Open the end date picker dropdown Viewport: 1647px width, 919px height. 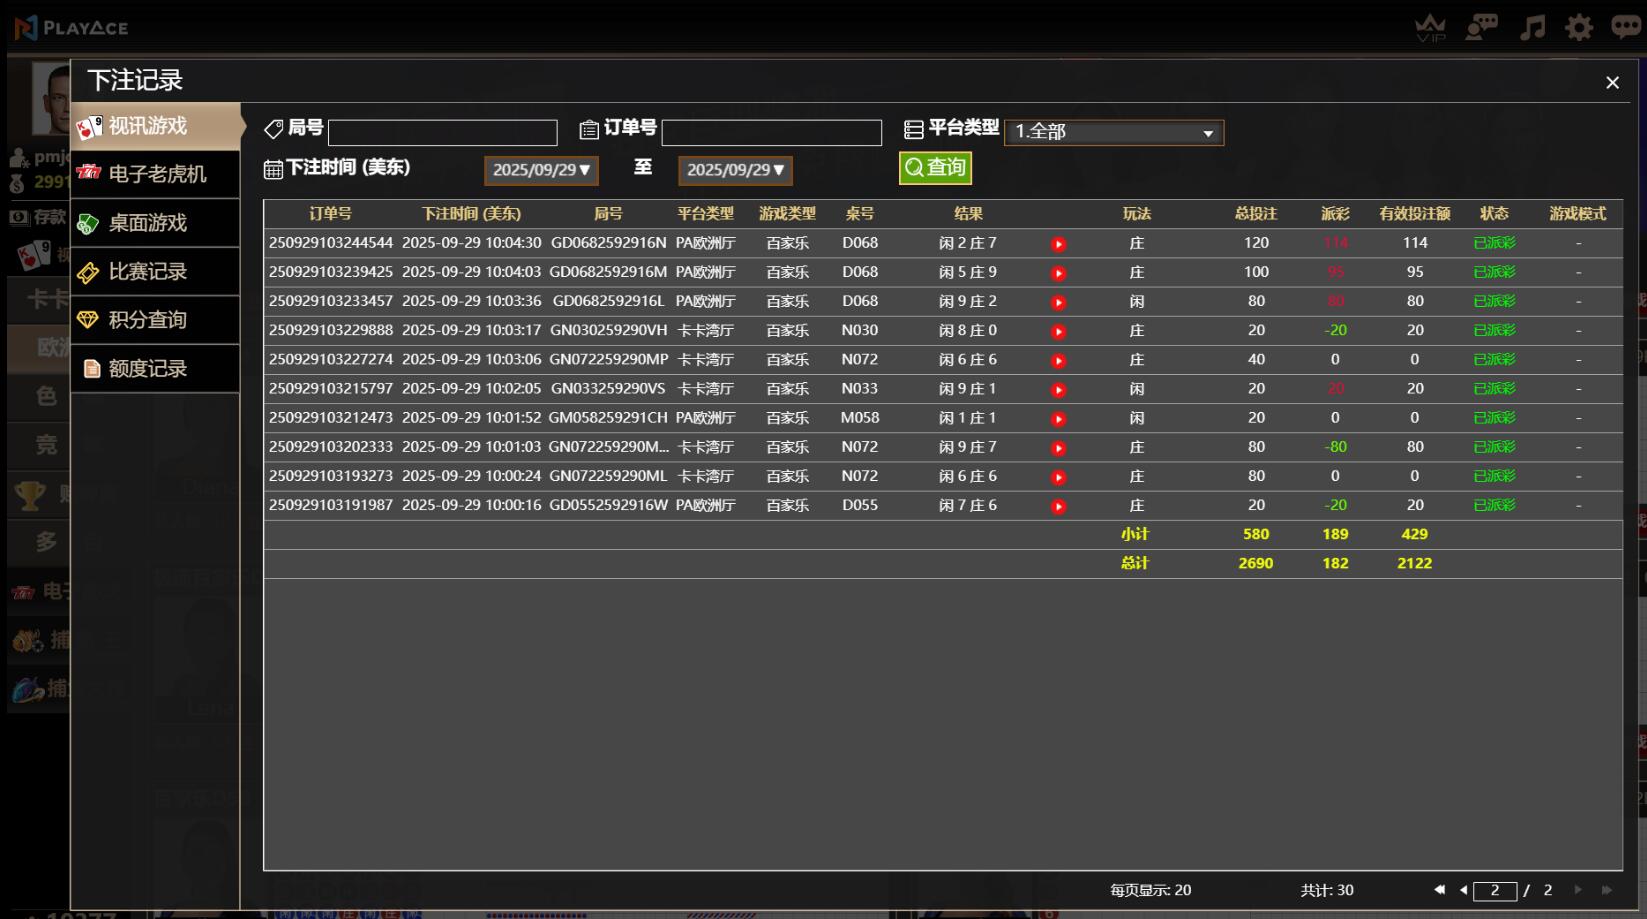point(735,170)
